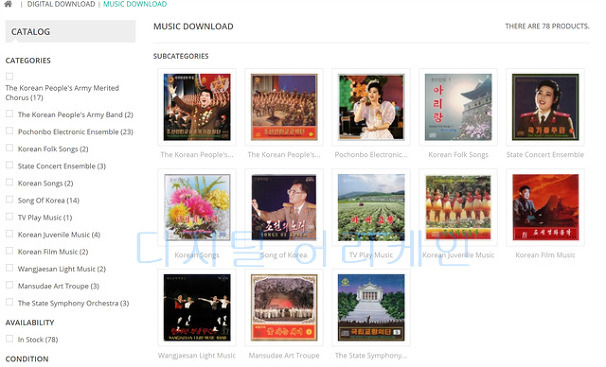Screen dimensions: 606x367
Task: Check The State Symphony Orchestra (3) filter
Action: [10, 302]
